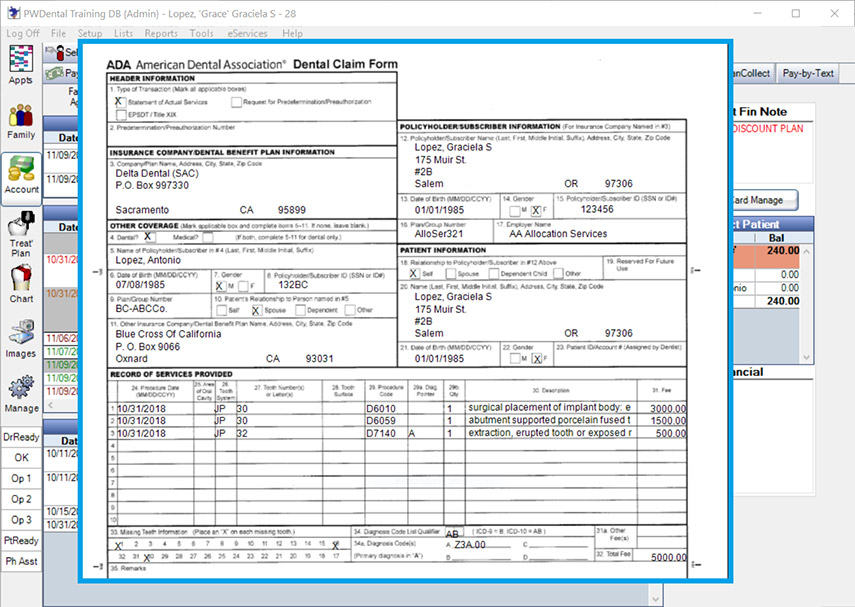Image resolution: width=855 pixels, height=607 pixels.
Task: Open the Family module
Action: coord(21,121)
